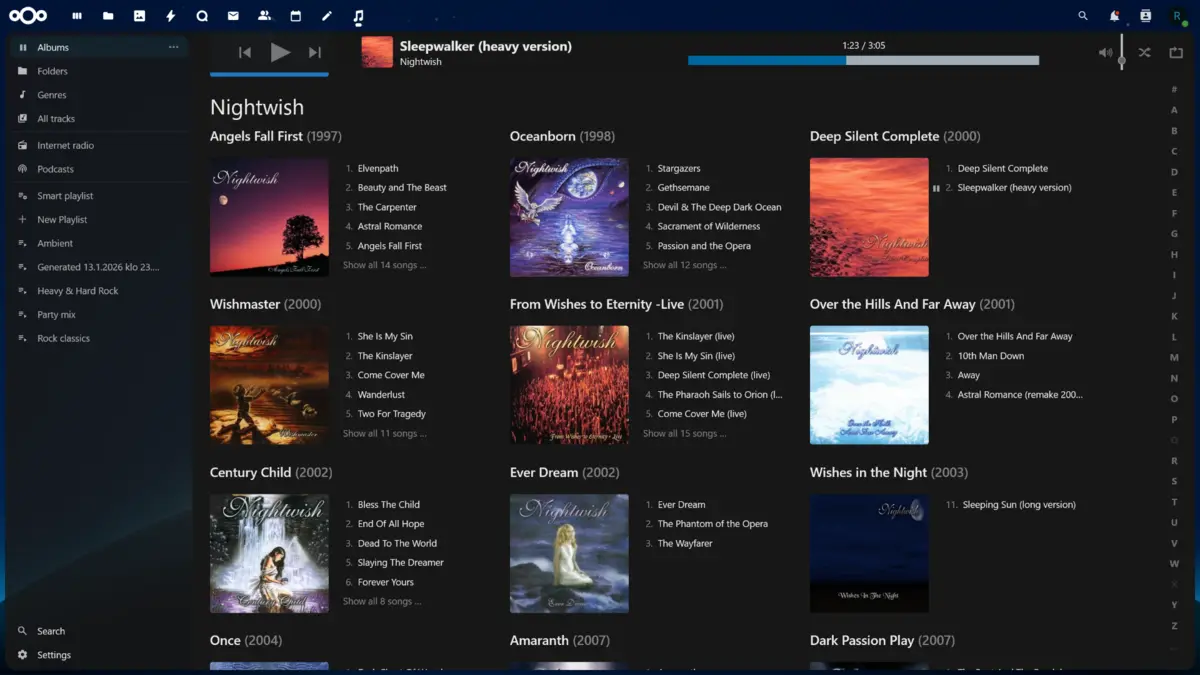Image resolution: width=1200 pixels, height=675 pixels.
Task: Switch to the Genres view
Action: click(100, 95)
